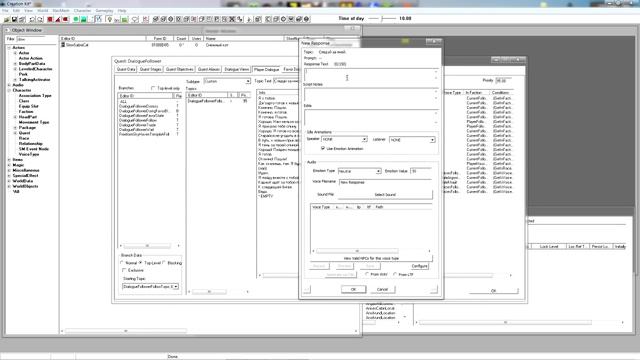Click the red square toolbar icon
This screenshot has height=360, width=640.
(x=50, y=19)
